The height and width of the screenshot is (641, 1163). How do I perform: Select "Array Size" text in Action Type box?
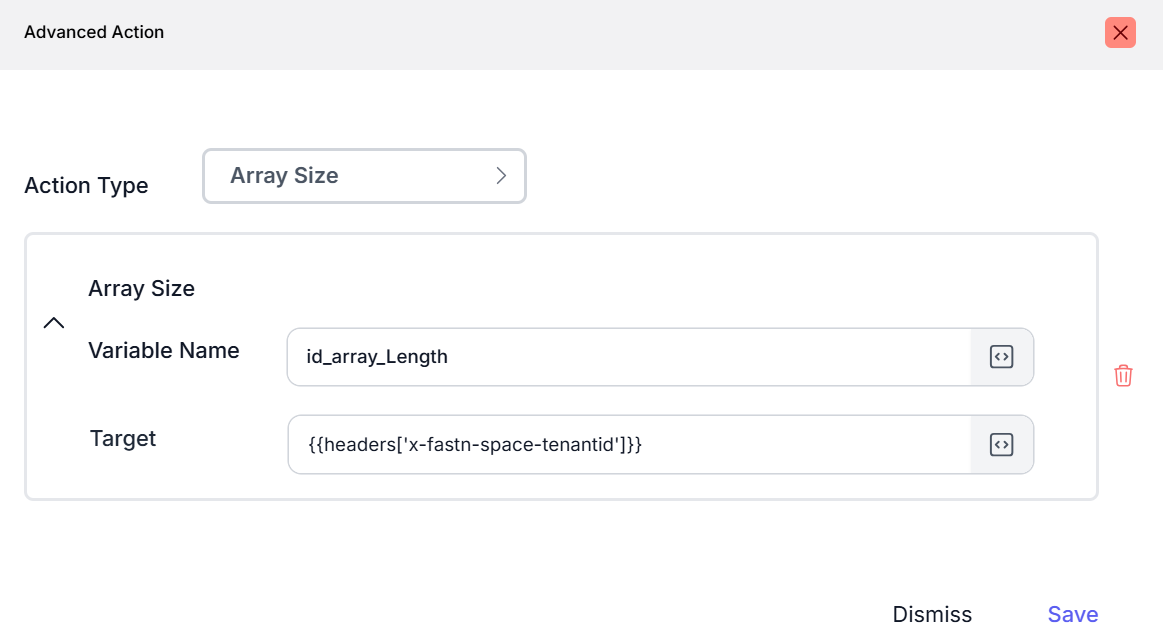pyautogui.click(x=284, y=176)
